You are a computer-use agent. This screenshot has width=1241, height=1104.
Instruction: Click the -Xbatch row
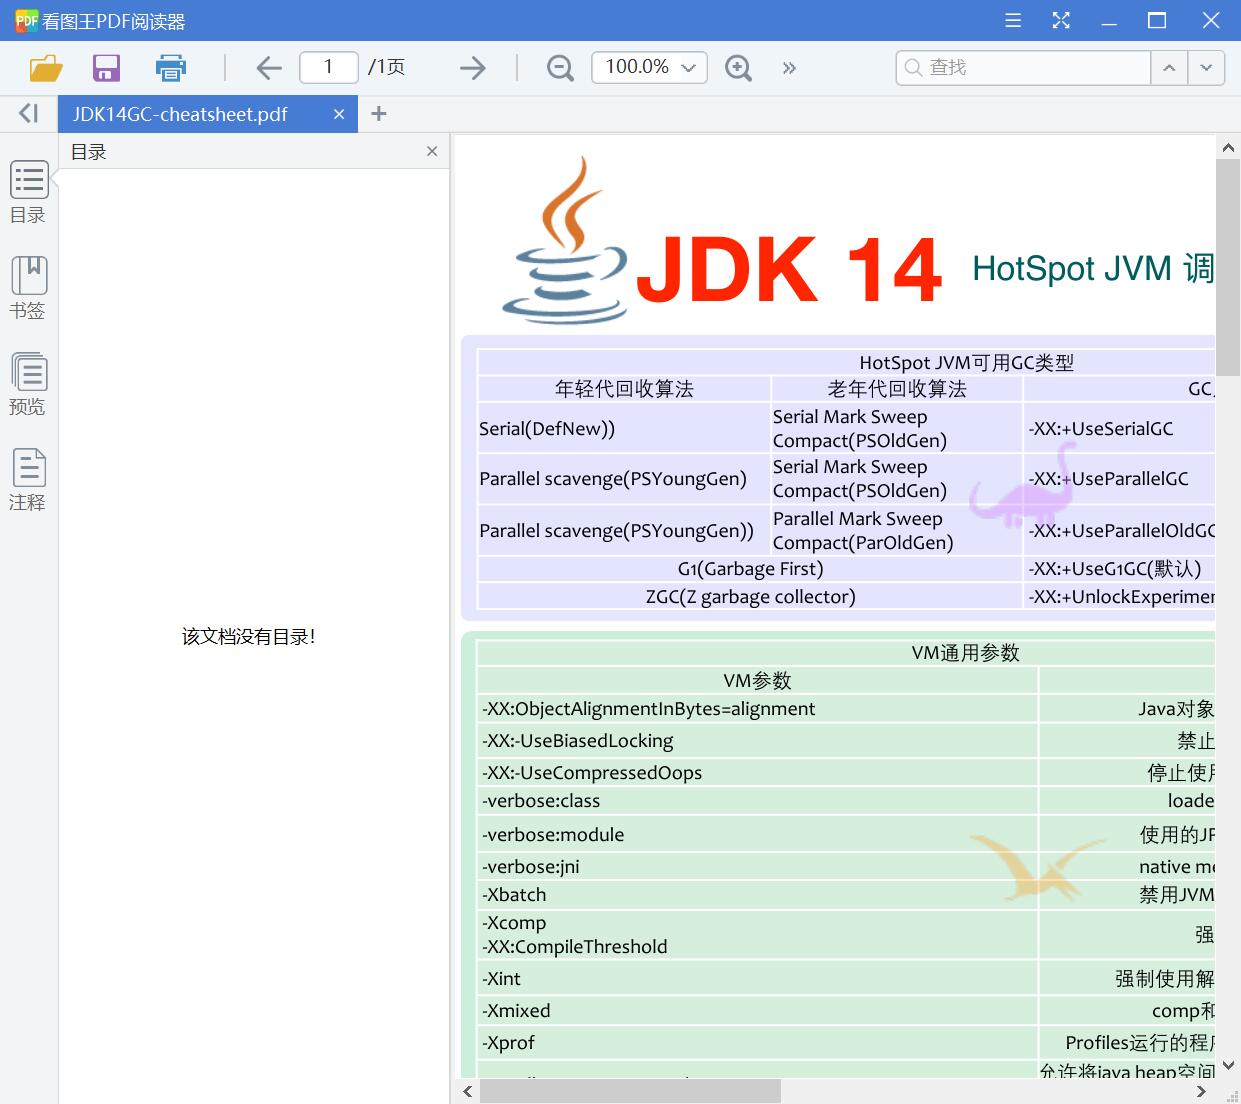pos(757,895)
